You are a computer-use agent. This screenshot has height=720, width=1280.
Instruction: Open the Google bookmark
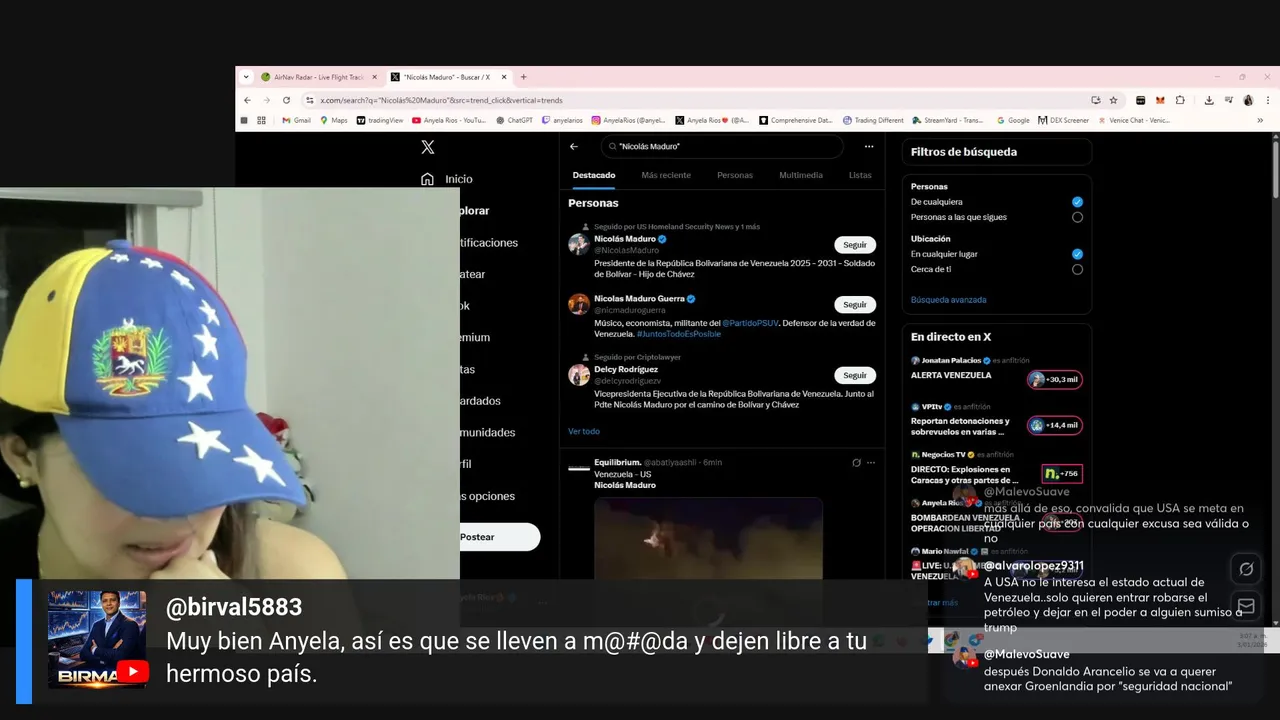pos(1013,120)
